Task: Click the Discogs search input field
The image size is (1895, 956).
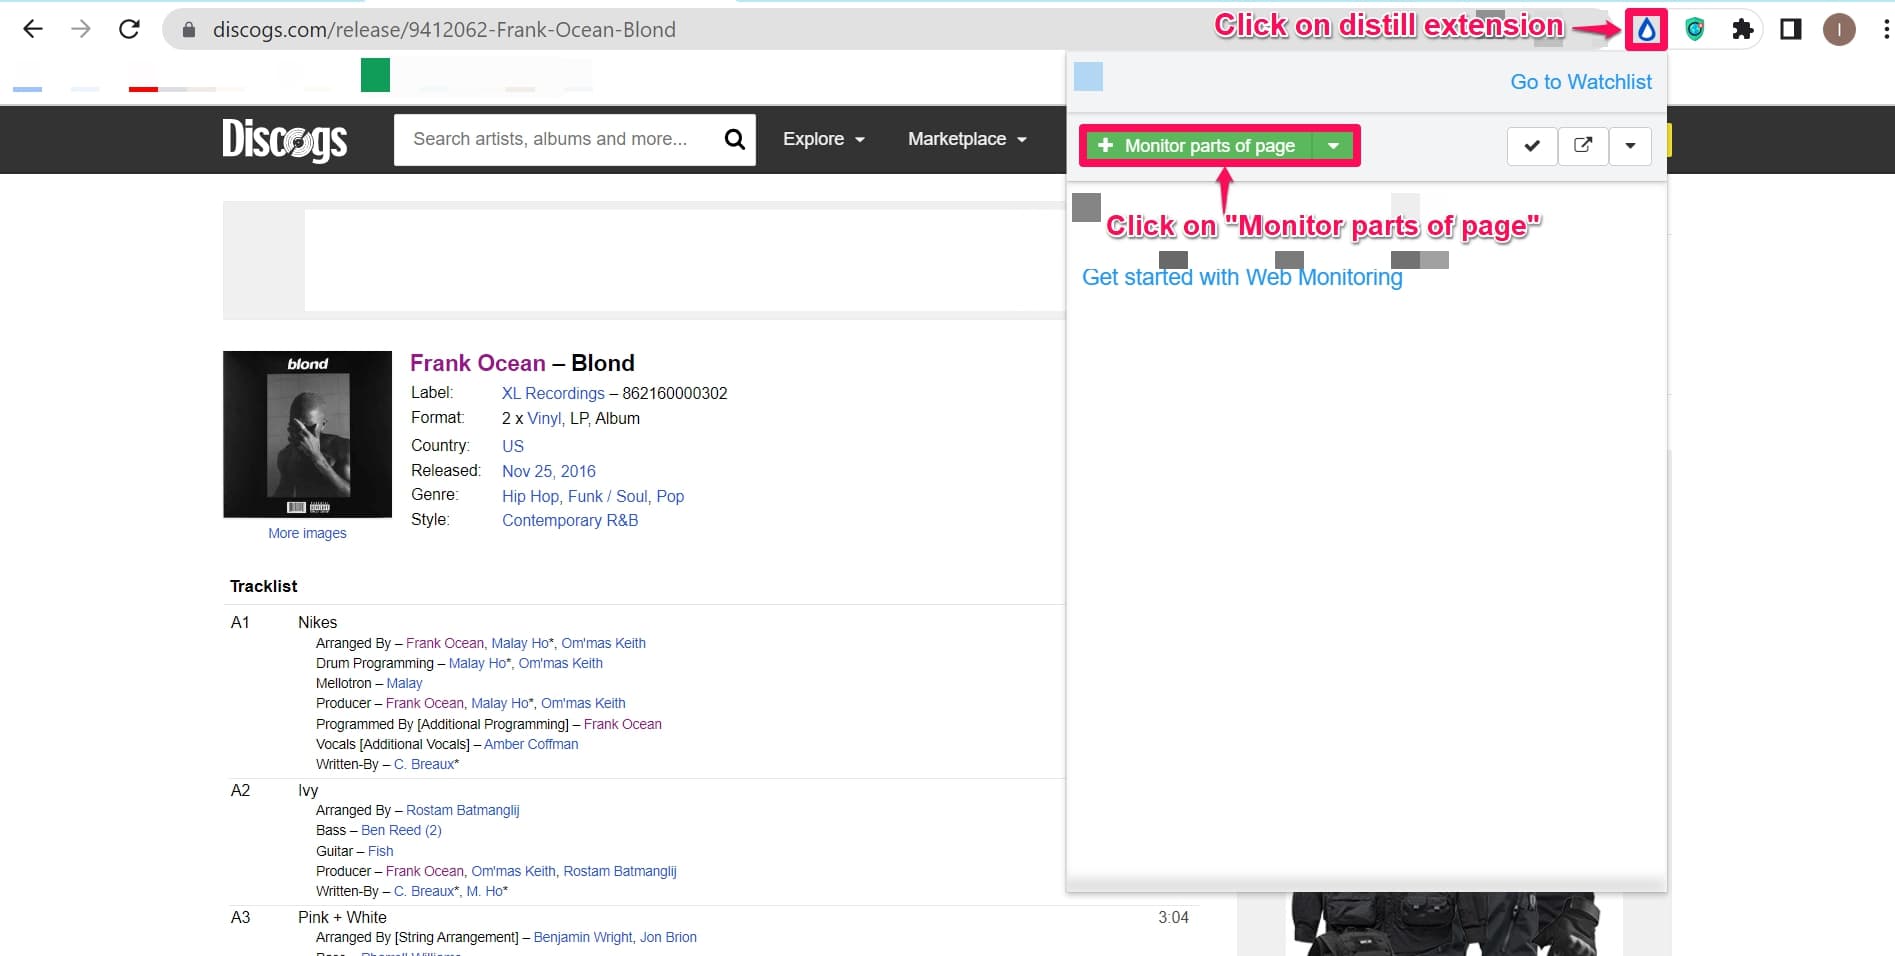Action: coord(555,139)
